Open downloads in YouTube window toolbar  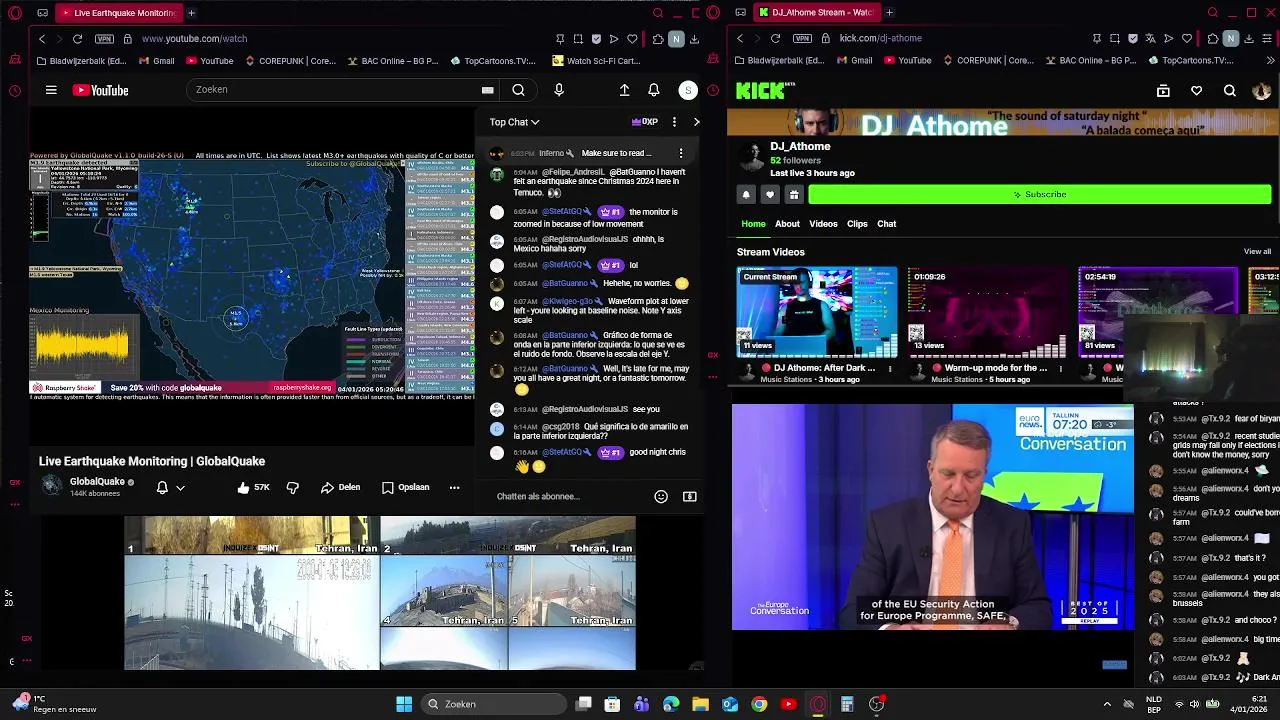tap(694, 38)
